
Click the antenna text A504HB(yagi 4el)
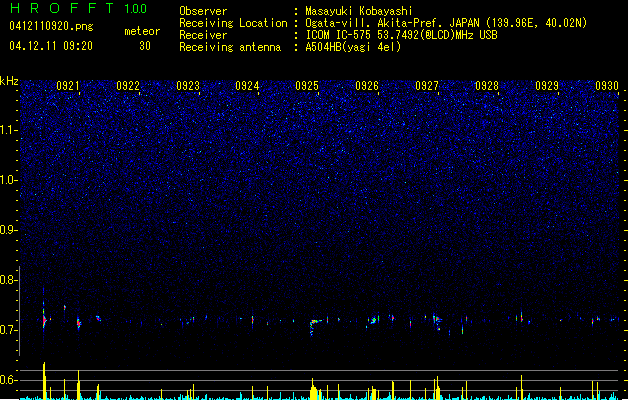[353, 47]
